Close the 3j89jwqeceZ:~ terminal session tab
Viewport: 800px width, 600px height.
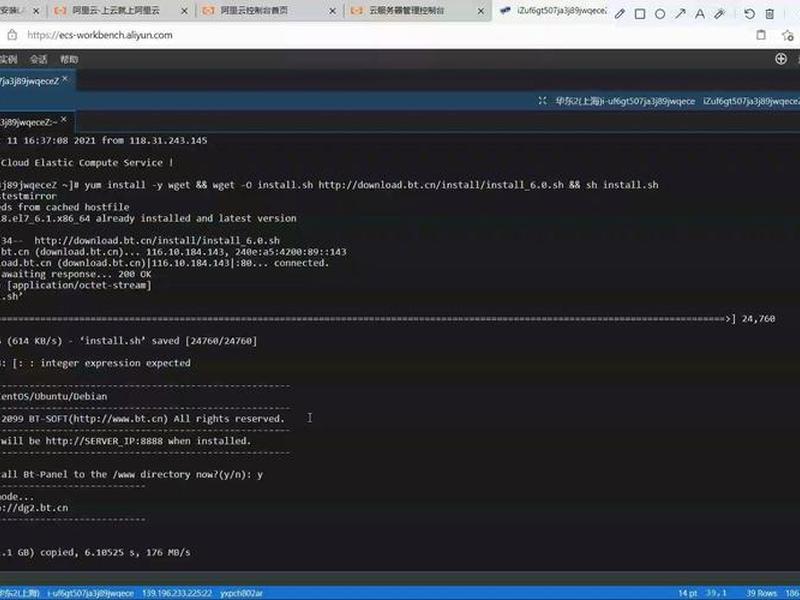(63, 119)
